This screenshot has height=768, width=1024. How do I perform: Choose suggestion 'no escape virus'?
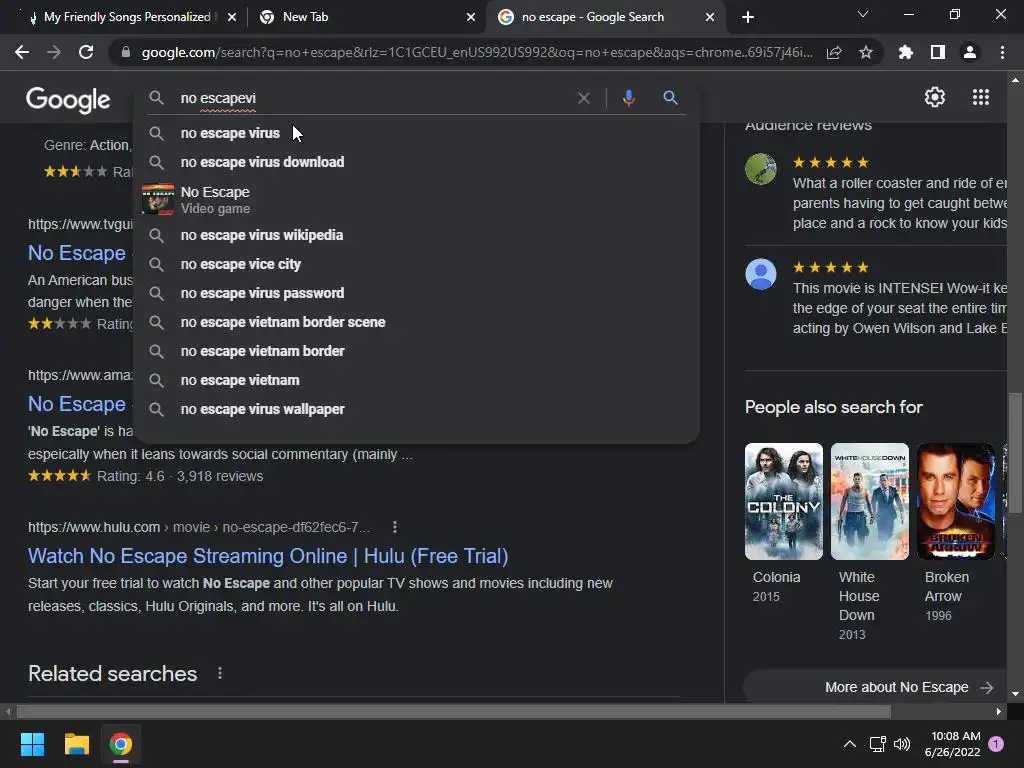point(416,133)
